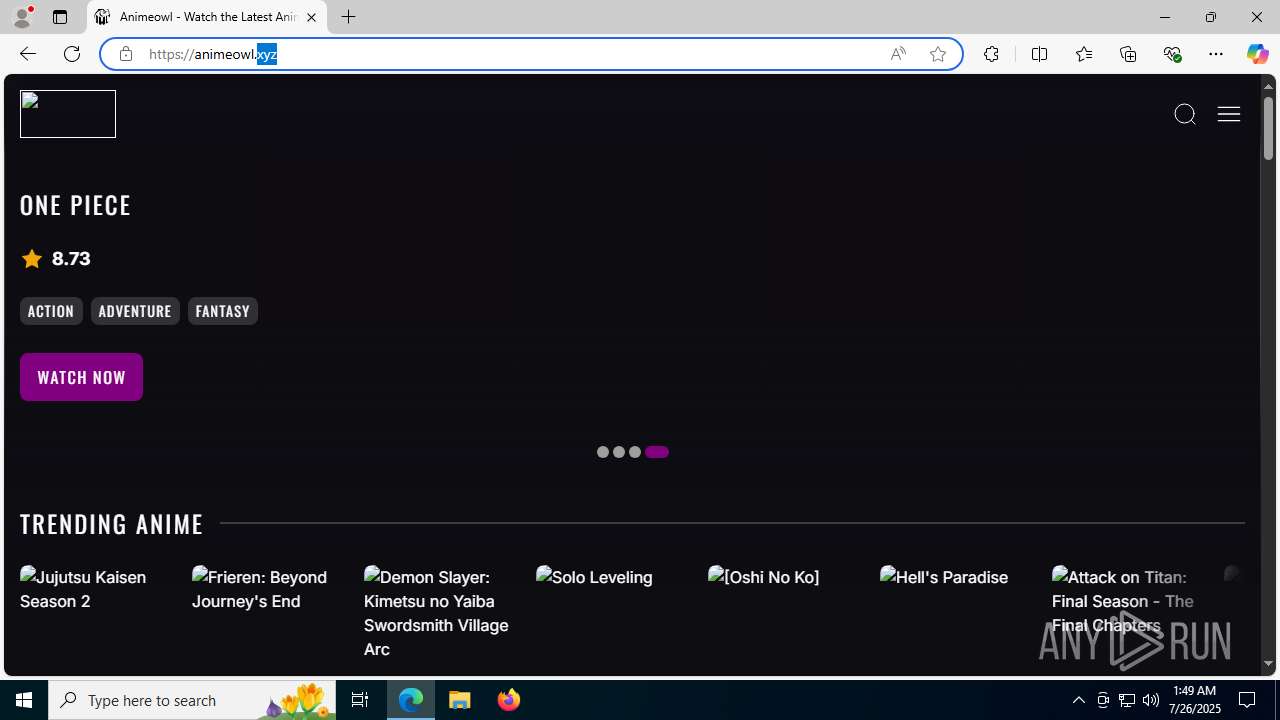Select the ADVENTURE genre tag
This screenshot has width=1280, height=720.
[x=135, y=311]
